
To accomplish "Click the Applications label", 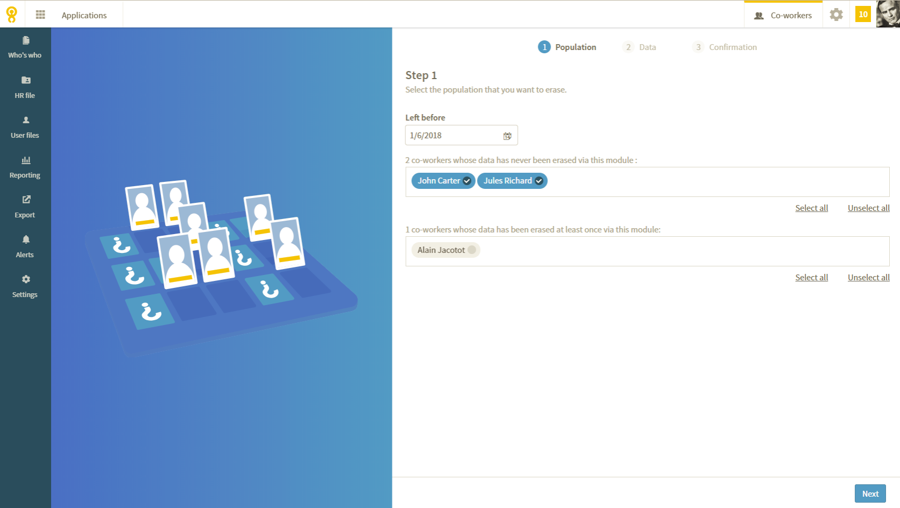I will [x=84, y=15].
